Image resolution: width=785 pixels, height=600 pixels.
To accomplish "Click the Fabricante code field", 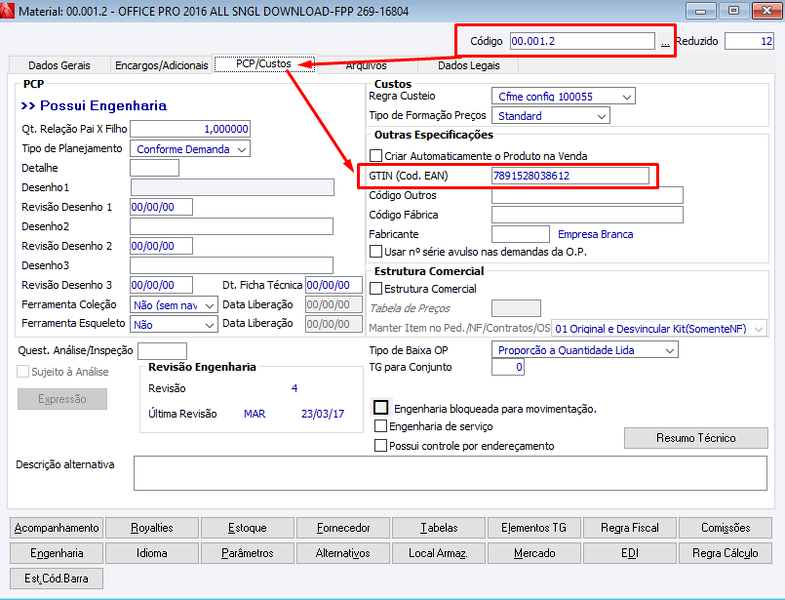I will (521, 234).
